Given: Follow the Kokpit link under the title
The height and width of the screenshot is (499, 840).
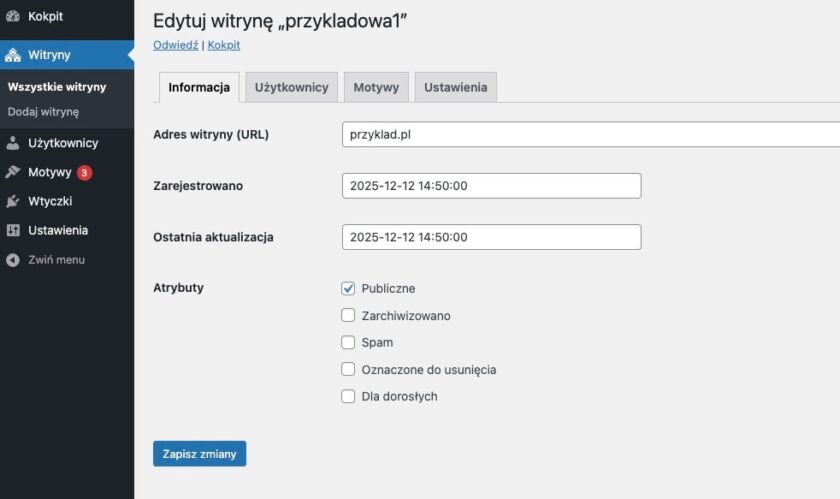Looking at the screenshot, I should pos(224,45).
